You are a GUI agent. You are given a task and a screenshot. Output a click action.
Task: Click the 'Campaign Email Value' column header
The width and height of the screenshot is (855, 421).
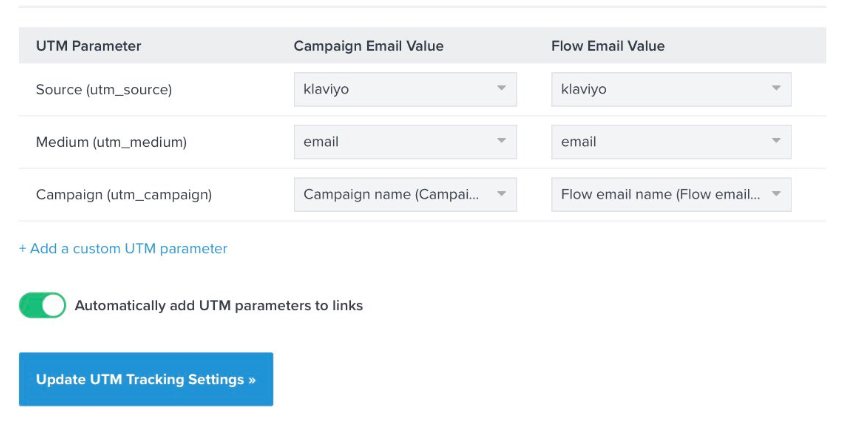pyautogui.click(x=369, y=46)
